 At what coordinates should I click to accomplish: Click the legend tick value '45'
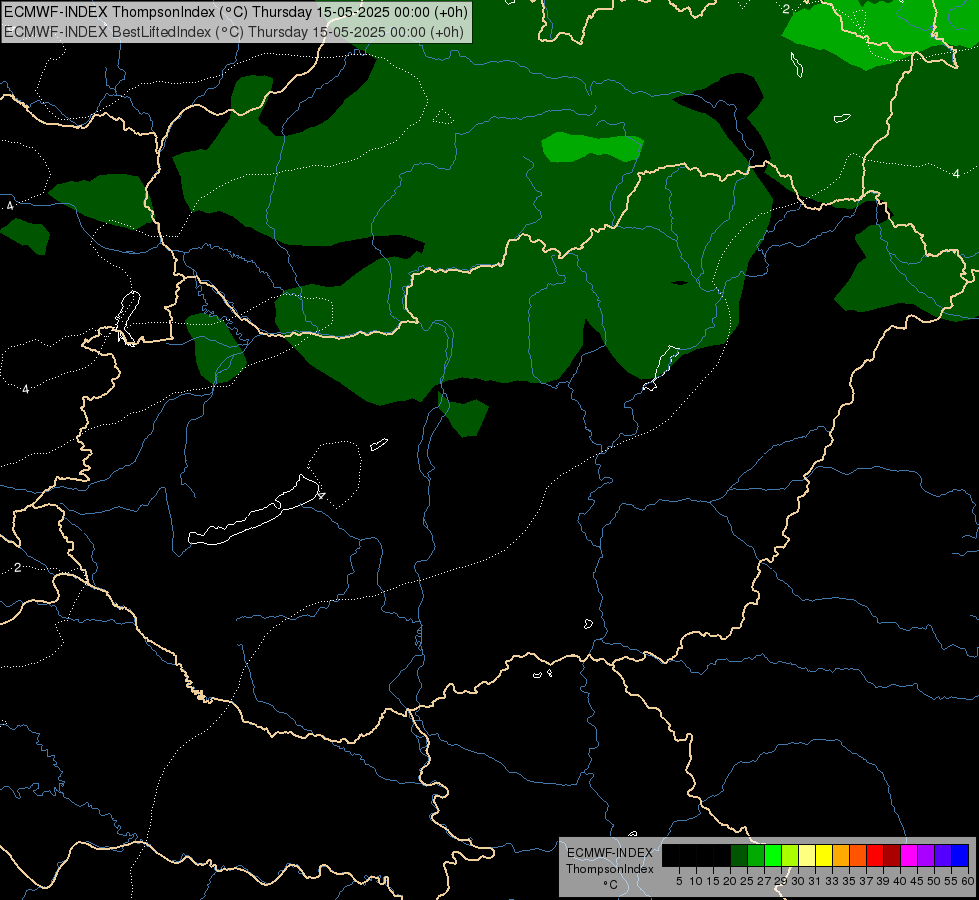(x=917, y=881)
